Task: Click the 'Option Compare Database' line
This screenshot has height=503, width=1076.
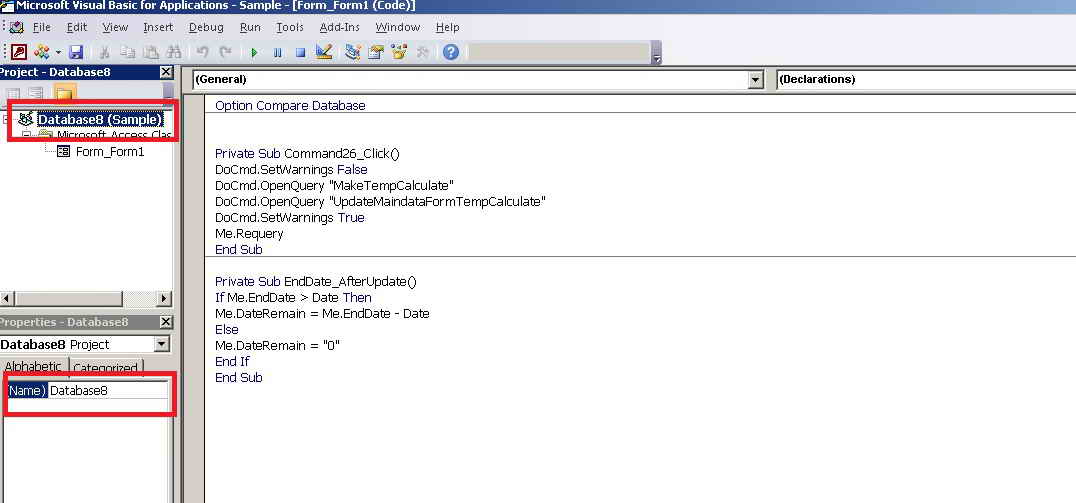Action: pos(290,106)
